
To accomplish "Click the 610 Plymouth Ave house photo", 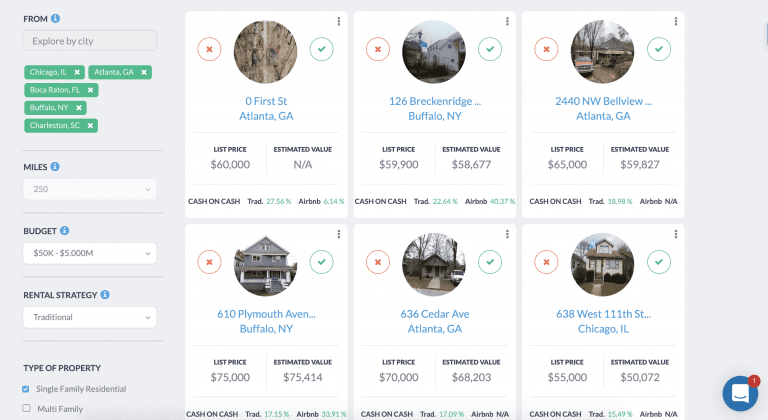I will 265,264.
